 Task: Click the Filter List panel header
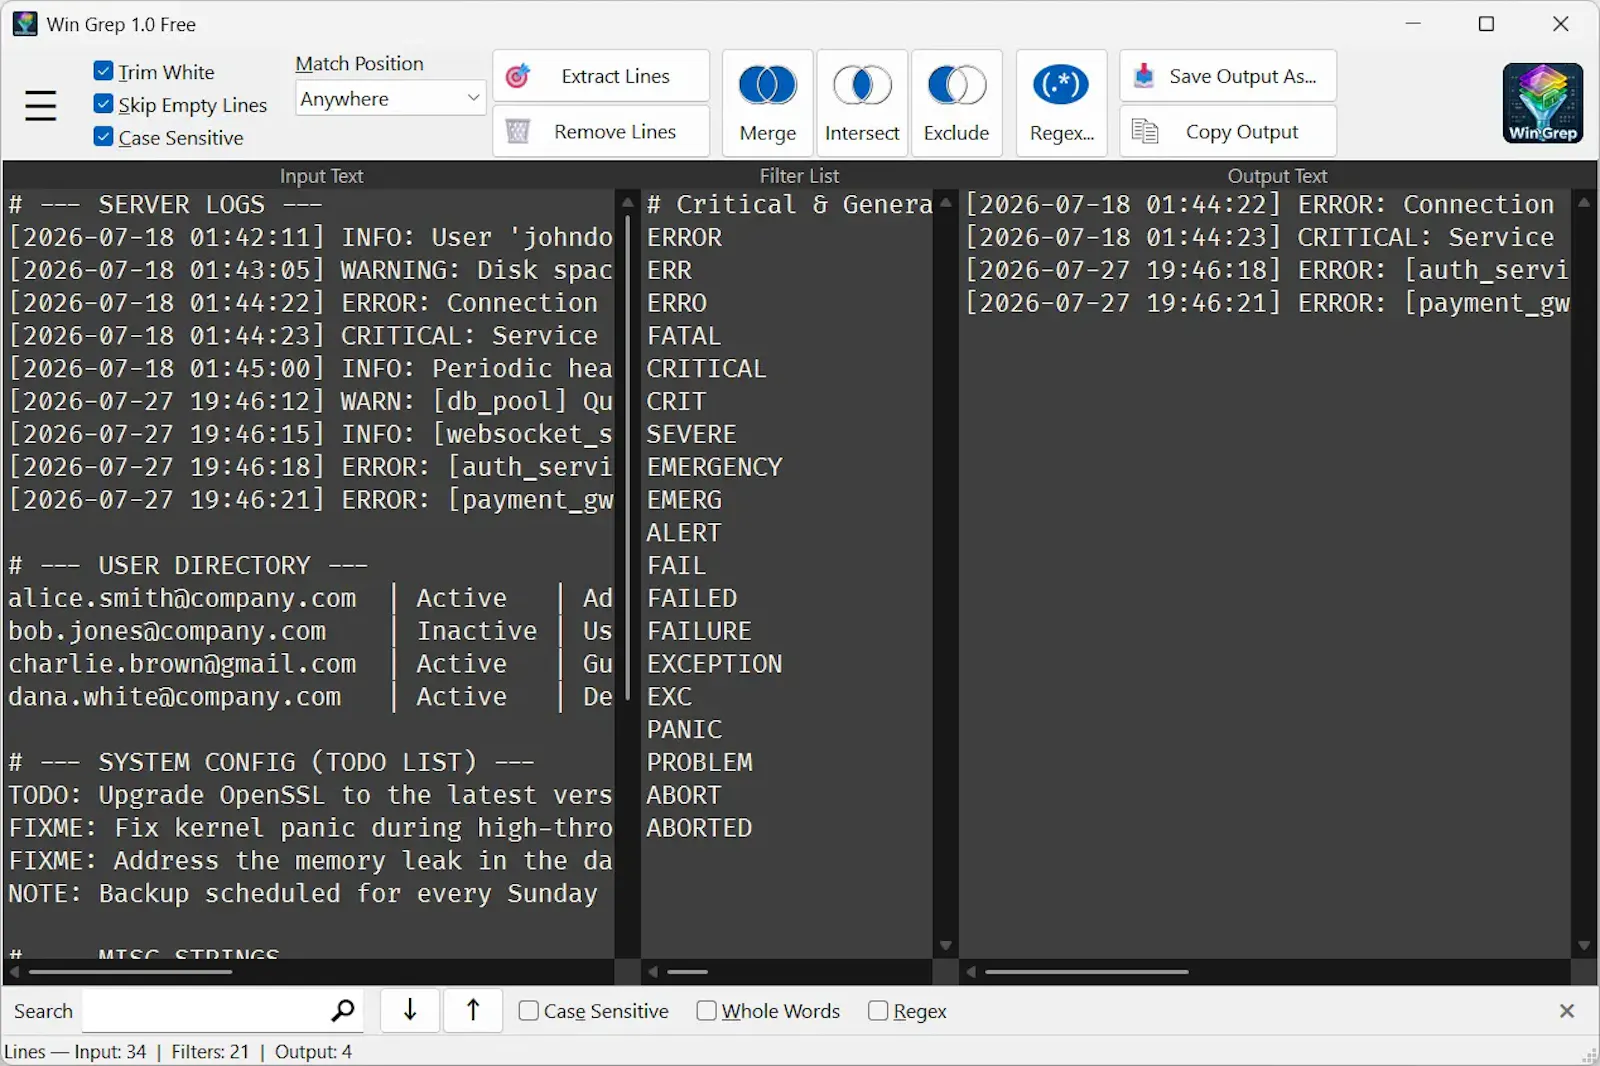click(799, 176)
